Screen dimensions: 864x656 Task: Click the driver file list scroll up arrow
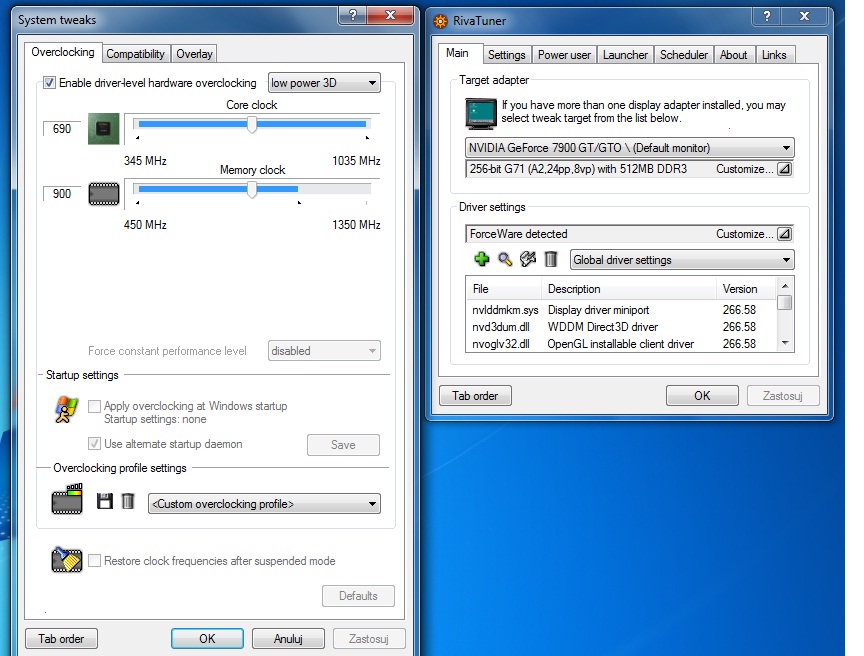[785, 286]
